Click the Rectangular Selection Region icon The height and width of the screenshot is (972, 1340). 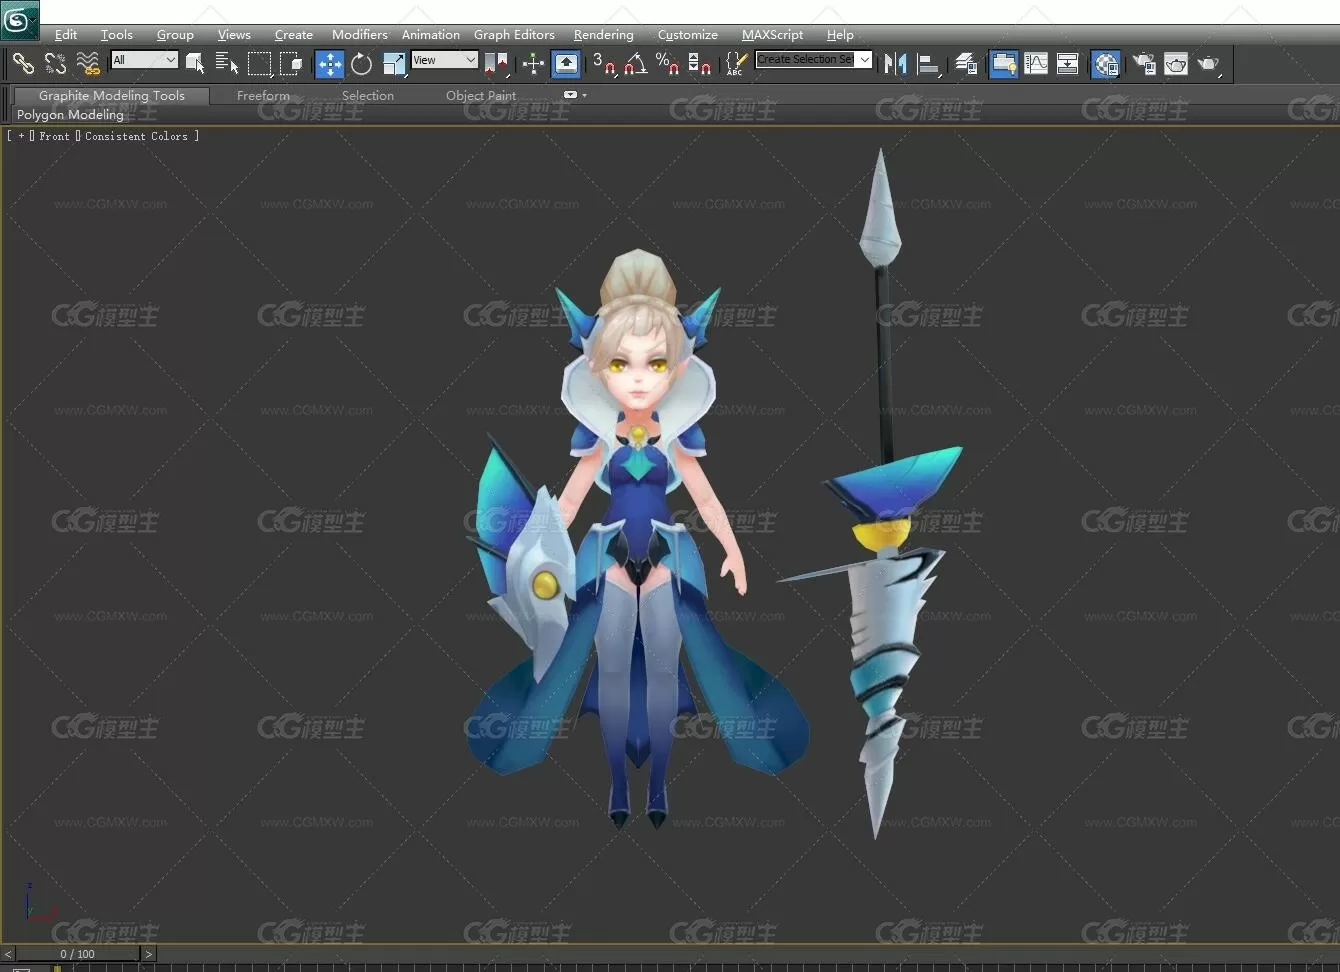[x=260, y=64]
